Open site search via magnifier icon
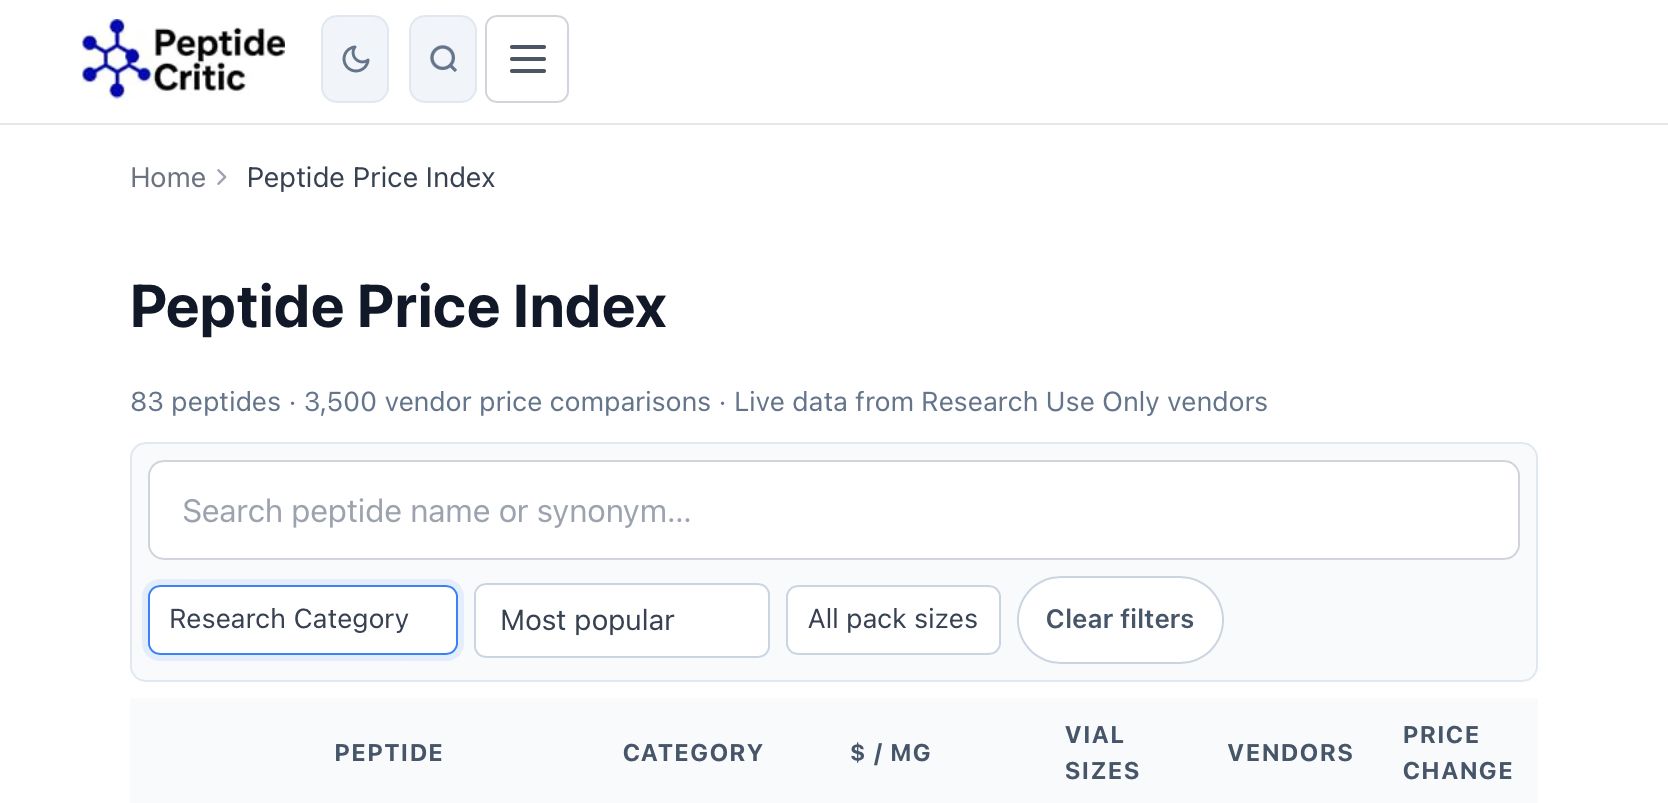This screenshot has height=803, width=1668. [x=443, y=59]
